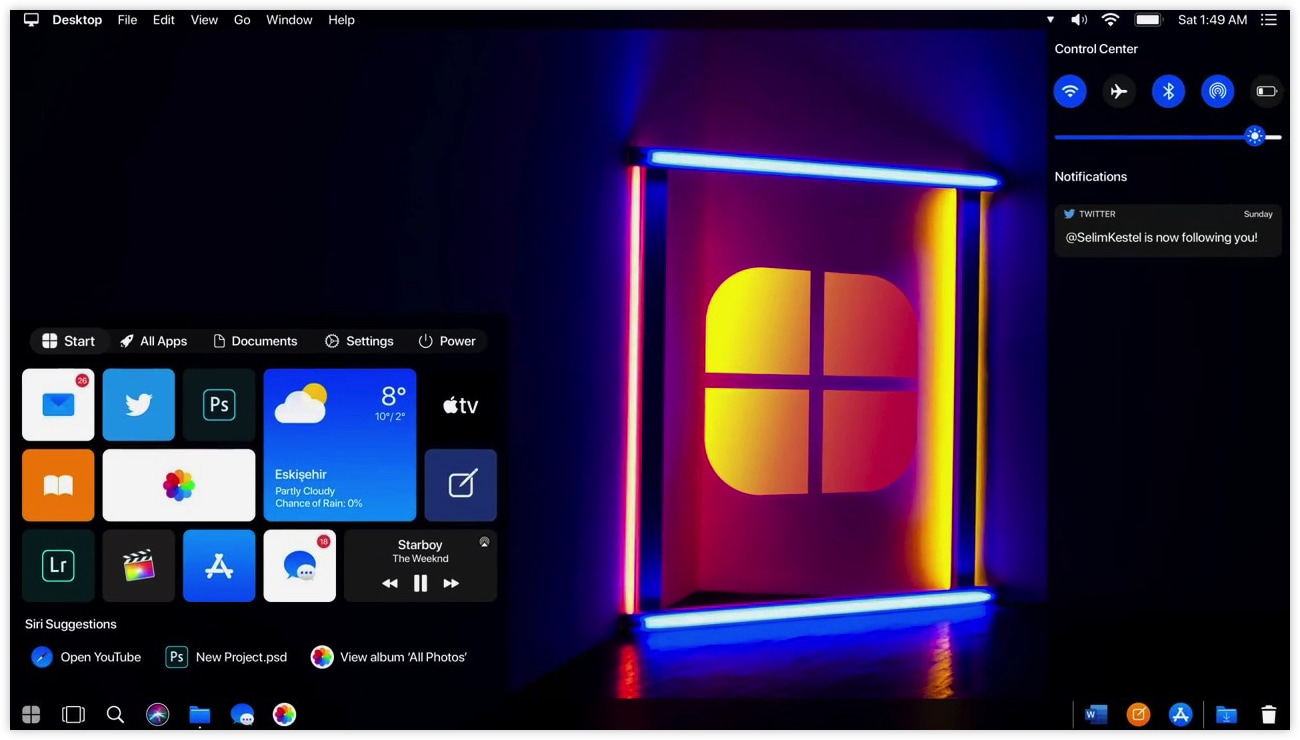
Task: Launch the Final Cut Pro tile
Action: tap(138, 566)
